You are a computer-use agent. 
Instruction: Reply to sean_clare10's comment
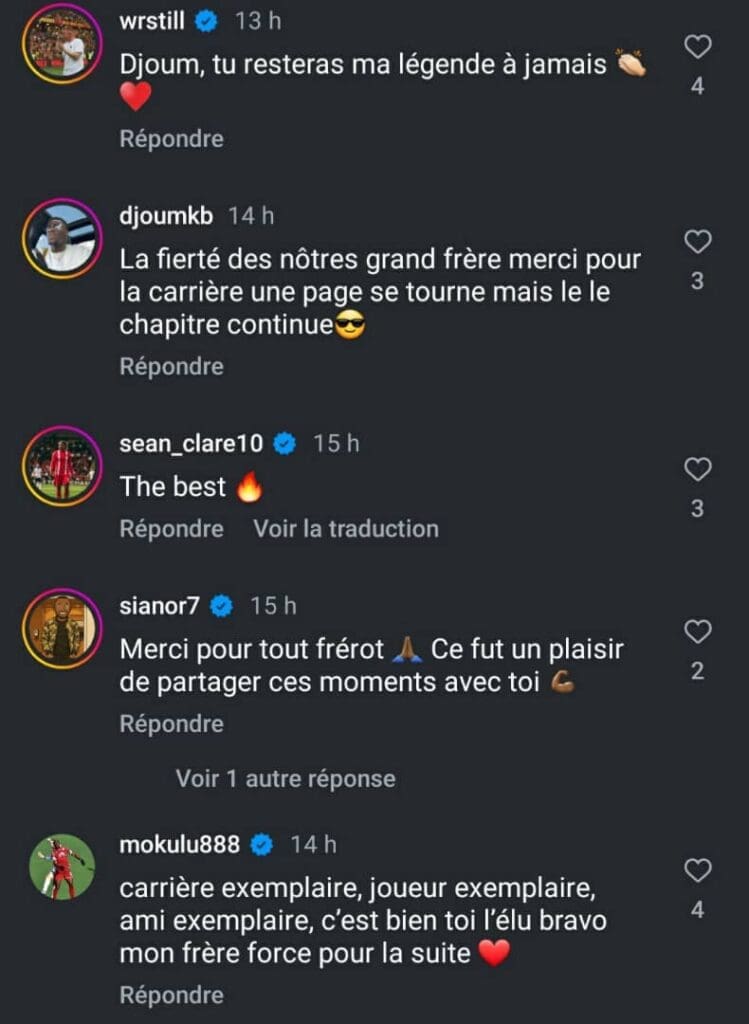(x=171, y=528)
